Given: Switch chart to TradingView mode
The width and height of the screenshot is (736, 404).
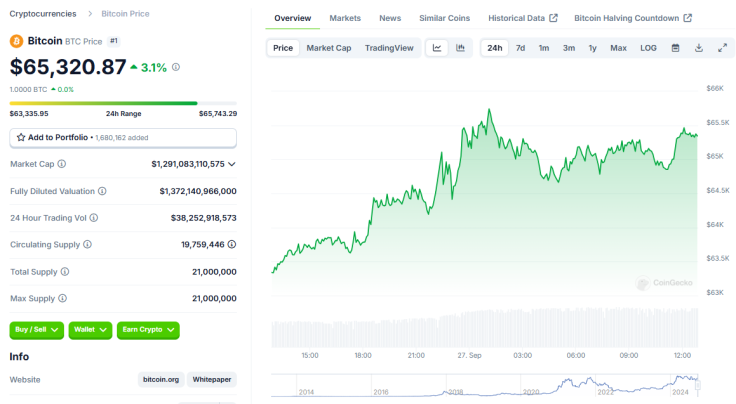Looking at the screenshot, I should click(x=389, y=48).
